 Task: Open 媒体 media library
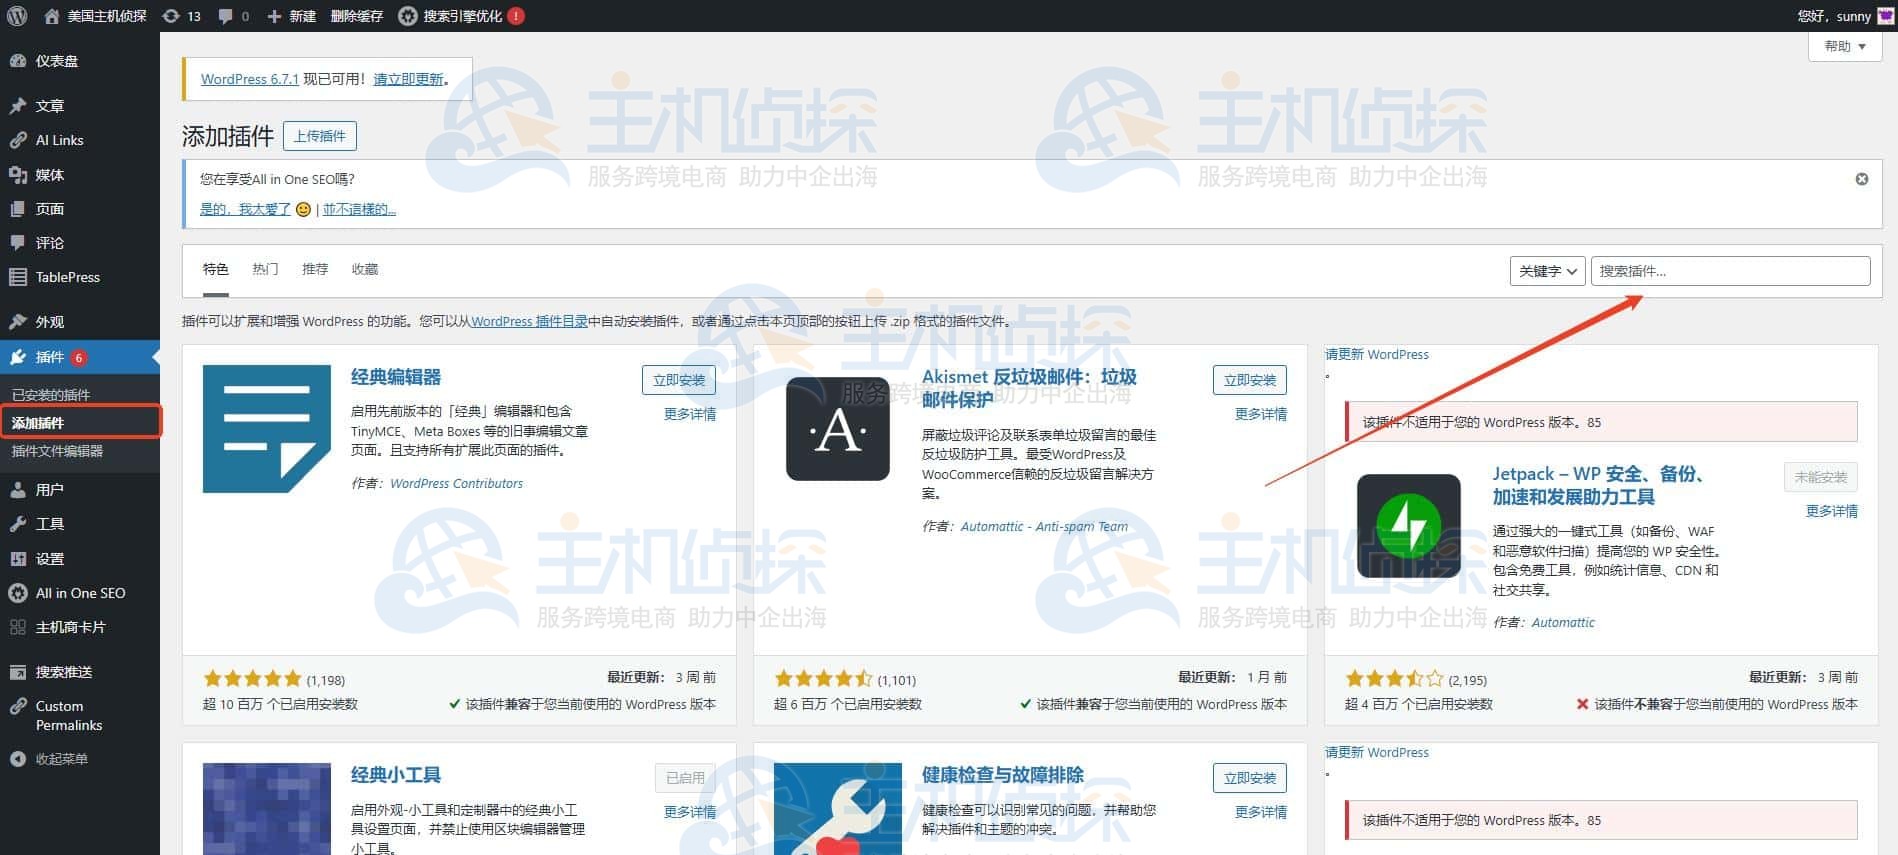click(80, 175)
